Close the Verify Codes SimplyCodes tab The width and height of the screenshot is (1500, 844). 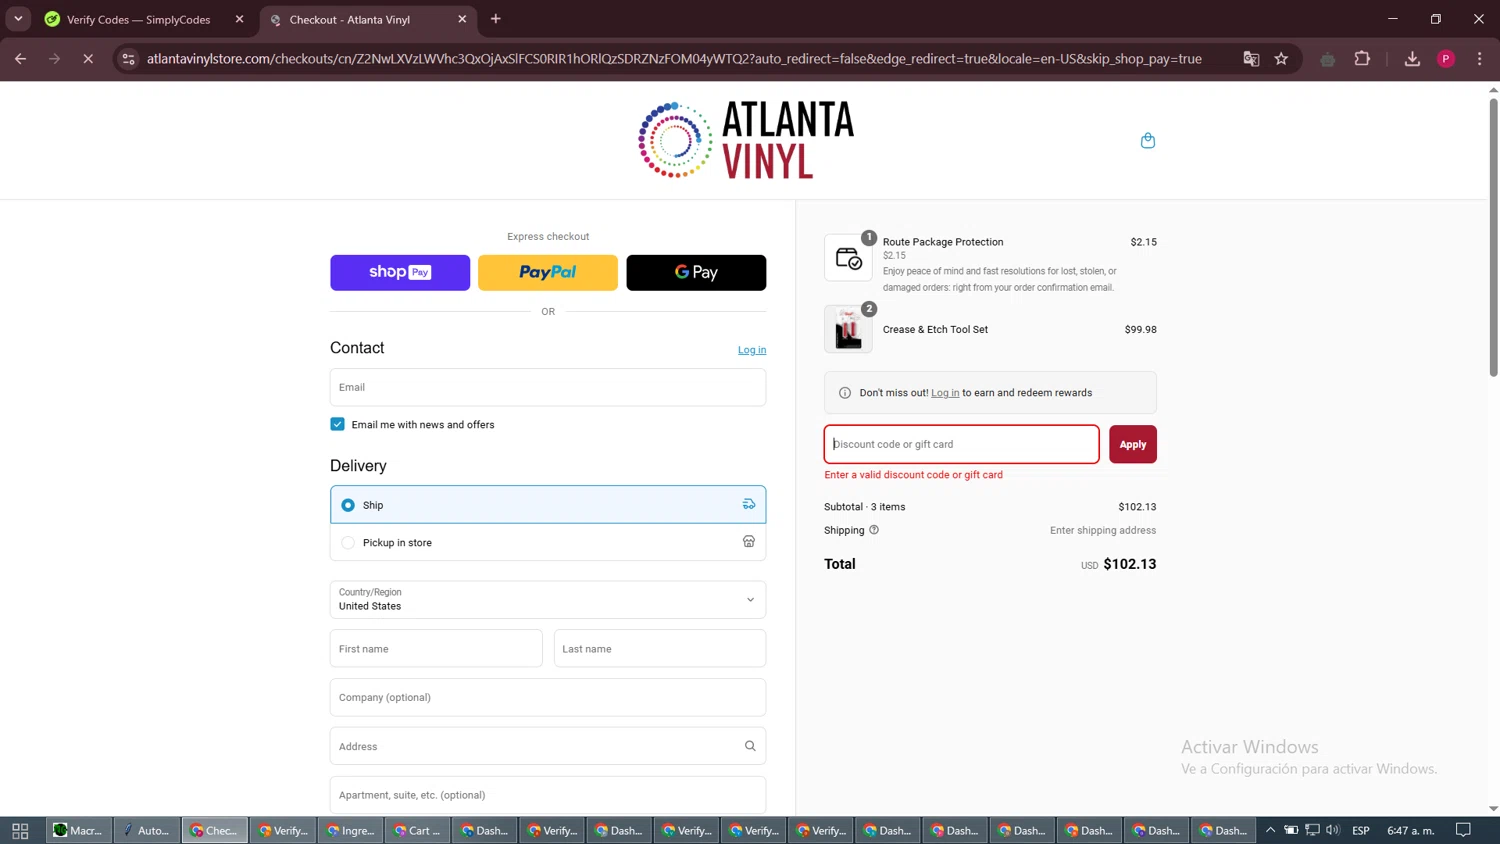(x=239, y=19)
